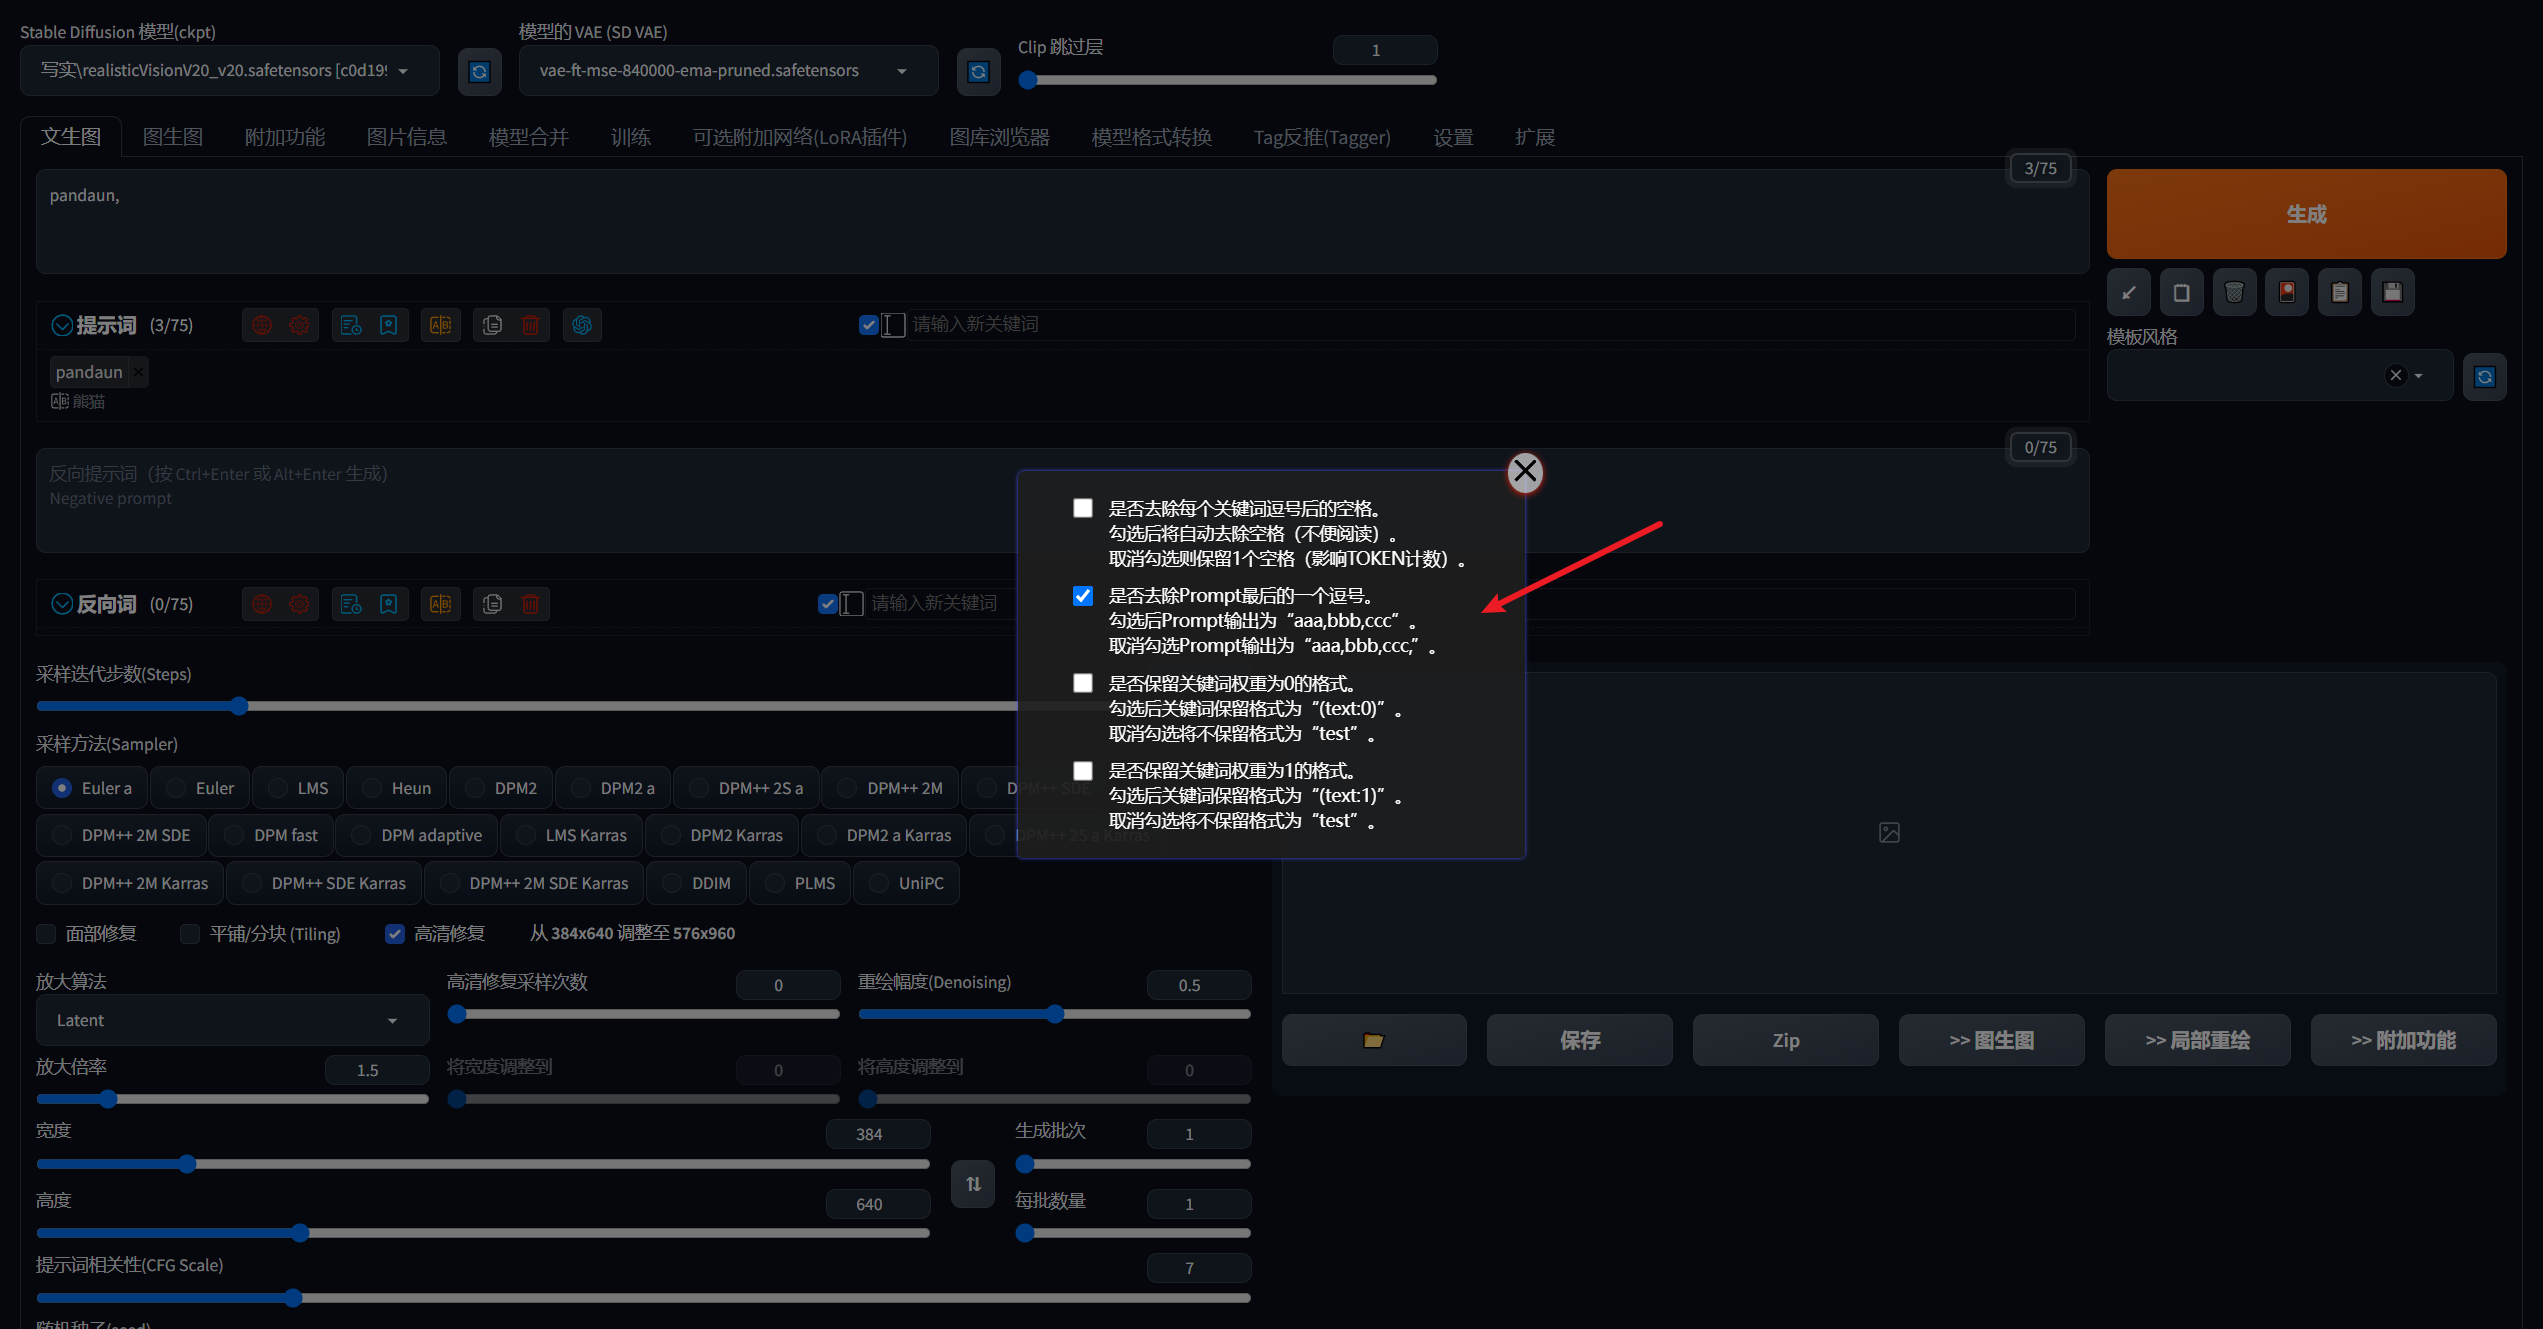The width and height of the screenshot is (2543, 1329).
Task: Click the trash bin icon below 生成
Action: tap(2234, 292)
